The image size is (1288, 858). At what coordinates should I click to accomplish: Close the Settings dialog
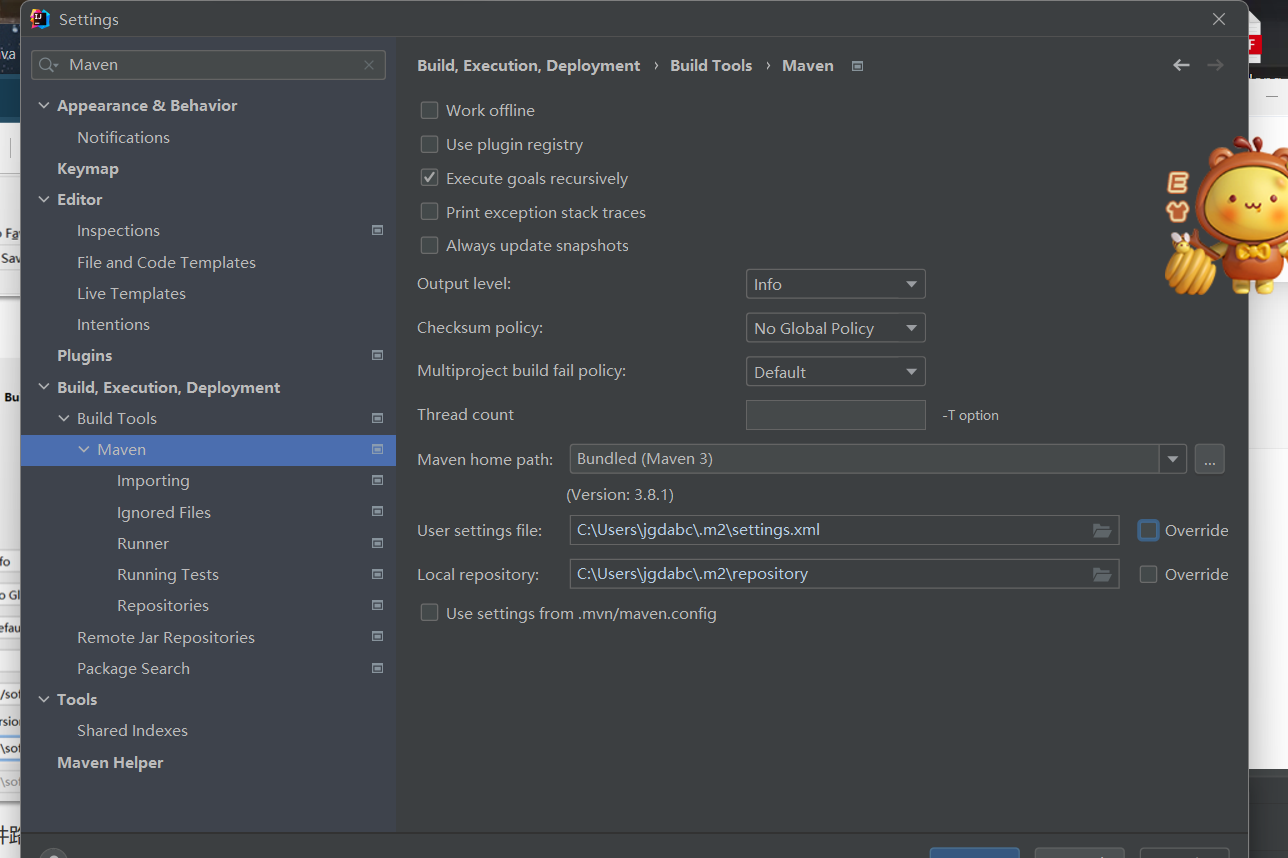(1219, 19)
